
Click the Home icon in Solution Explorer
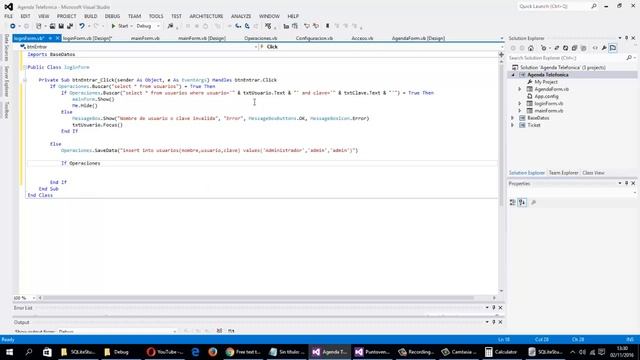point(531,48)
